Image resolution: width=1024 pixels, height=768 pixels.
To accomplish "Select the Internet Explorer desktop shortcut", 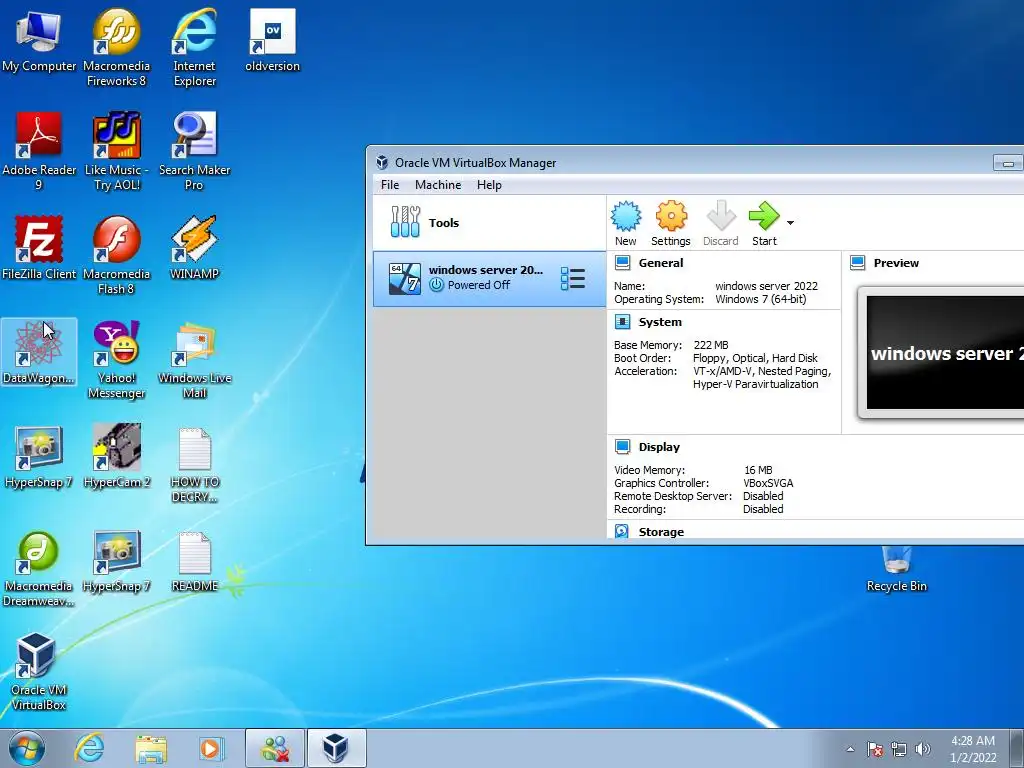I will point(195,47).
